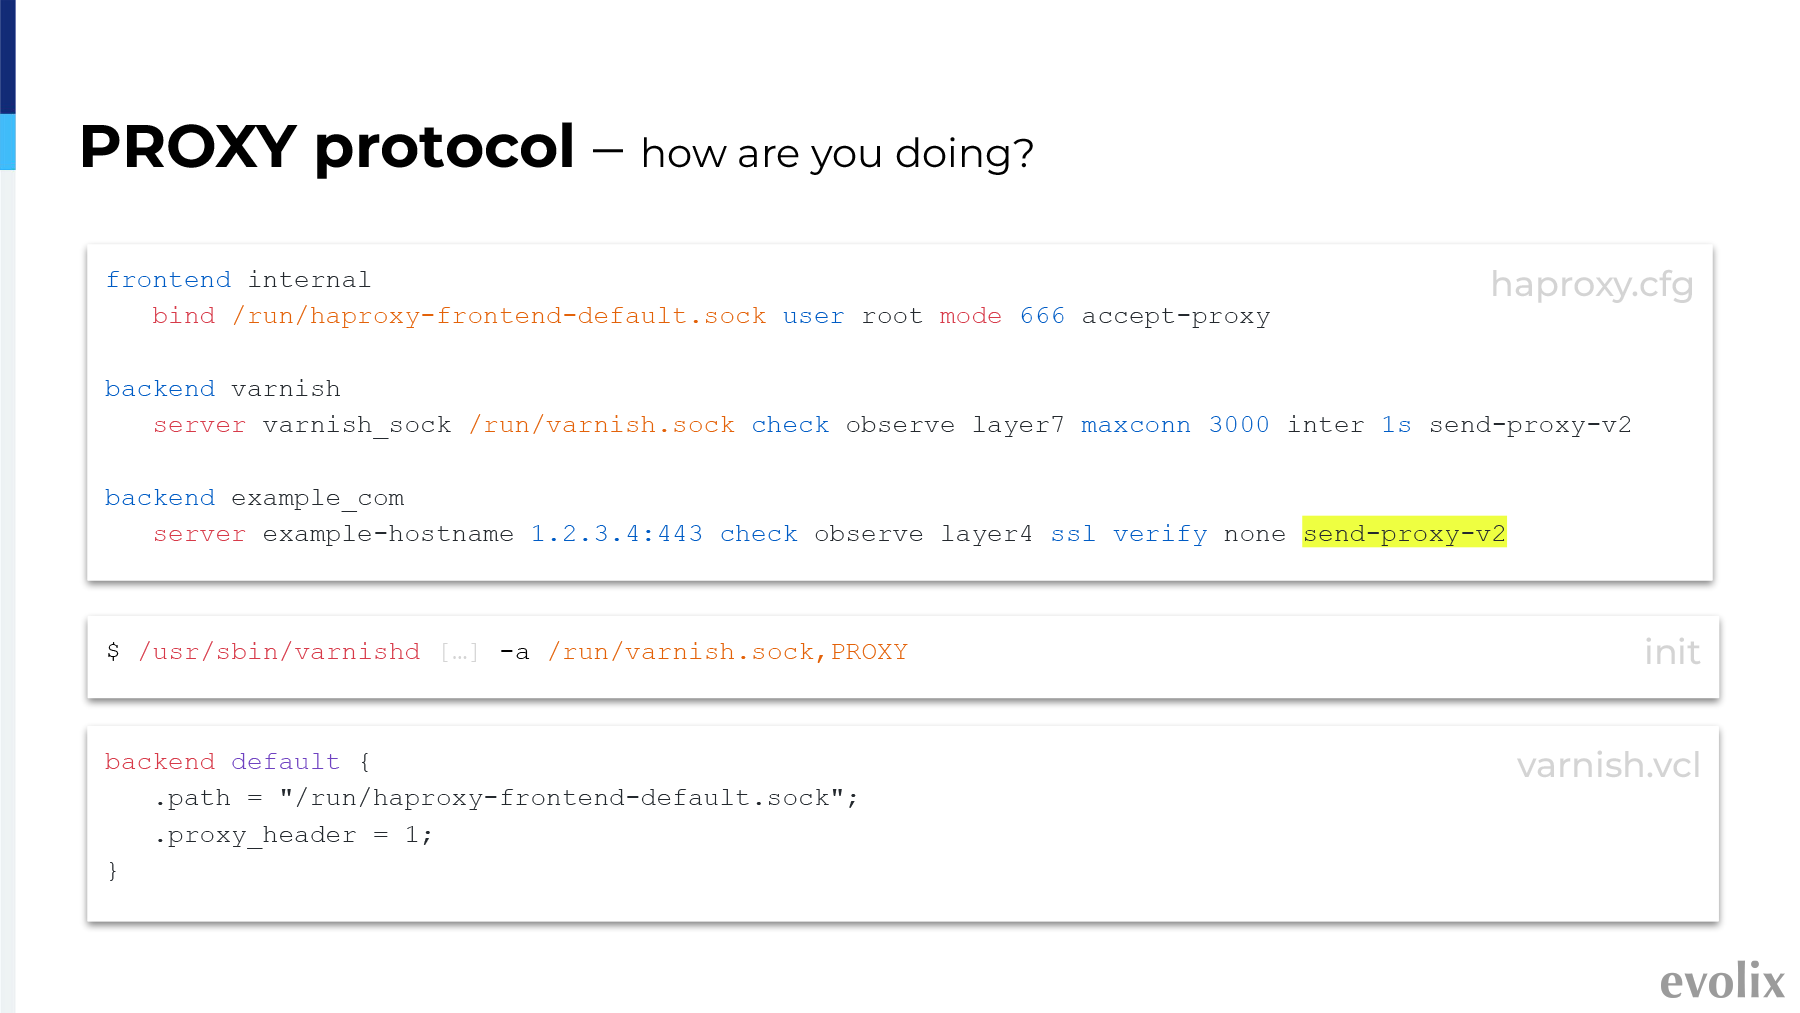Select '/run/haproxy-frontend-default.sock' in bind line
Screen dimensions: 1800x1013
tap(499, 316)
